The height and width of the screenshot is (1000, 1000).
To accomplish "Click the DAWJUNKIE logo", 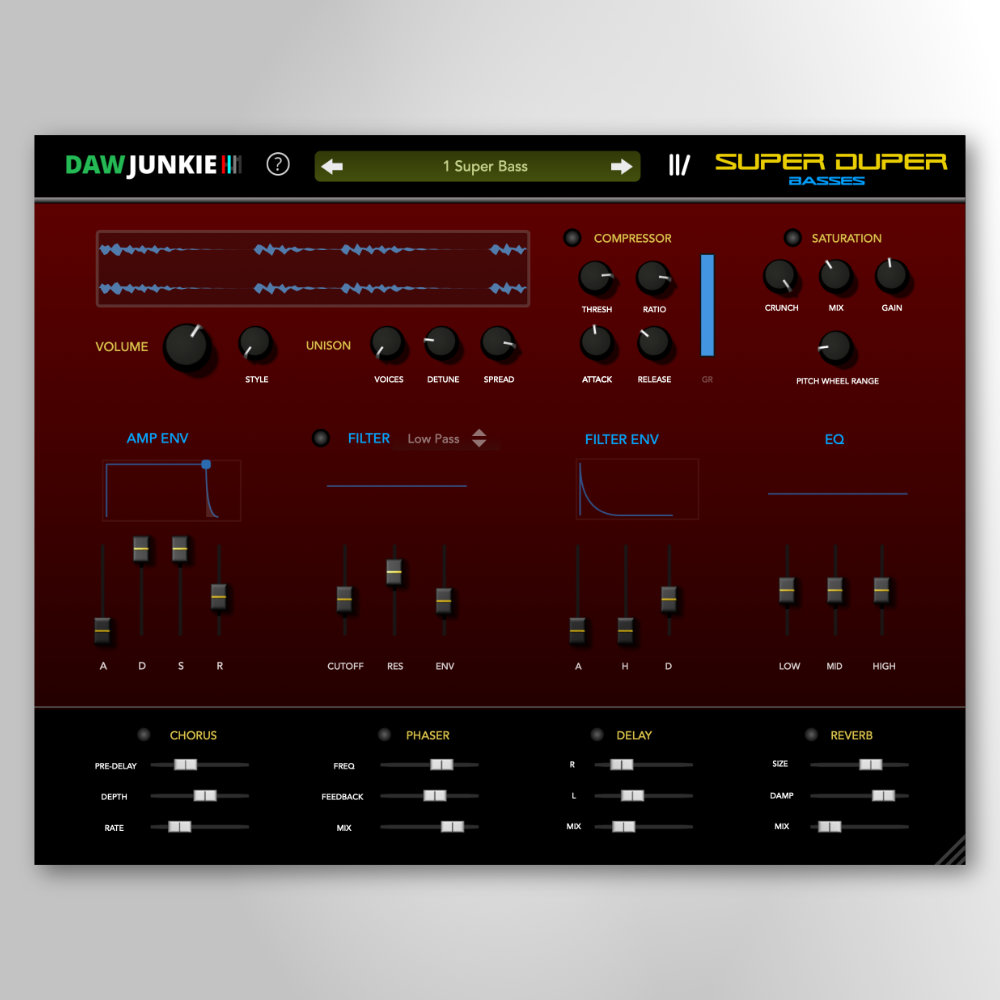I will point(153,165).
